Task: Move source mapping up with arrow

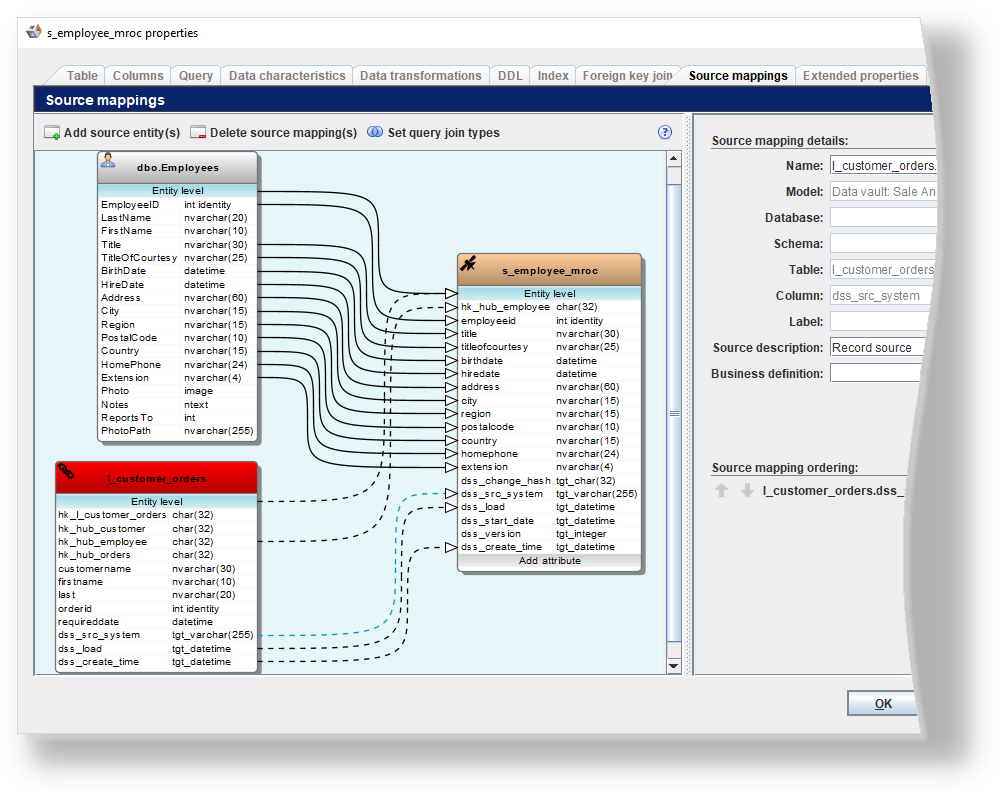Action: click(721, 490)
